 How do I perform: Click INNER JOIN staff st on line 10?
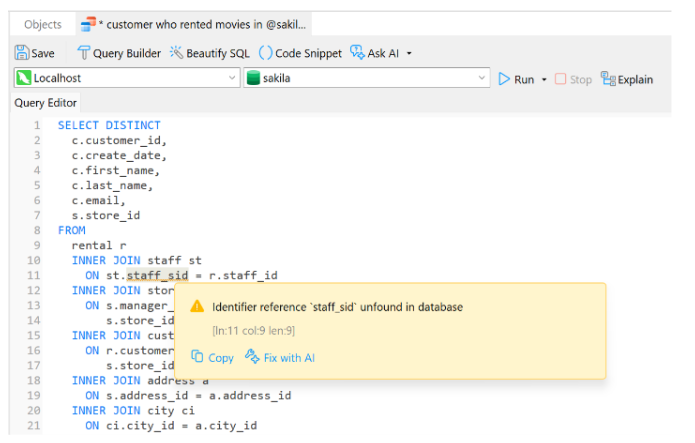point(137,260)
